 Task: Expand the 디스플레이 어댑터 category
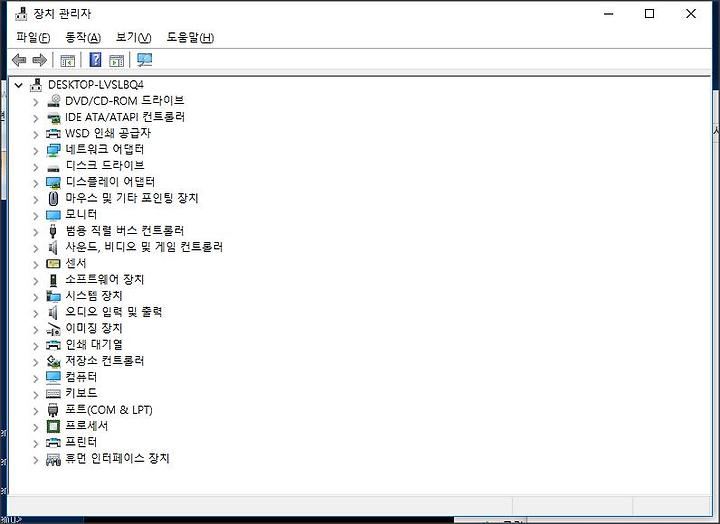[36, 183]
